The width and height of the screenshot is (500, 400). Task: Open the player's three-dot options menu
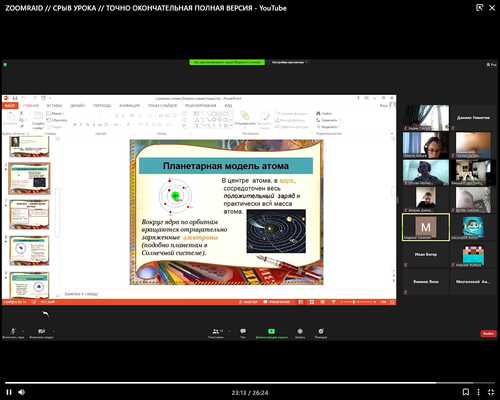tap(478, 392)
